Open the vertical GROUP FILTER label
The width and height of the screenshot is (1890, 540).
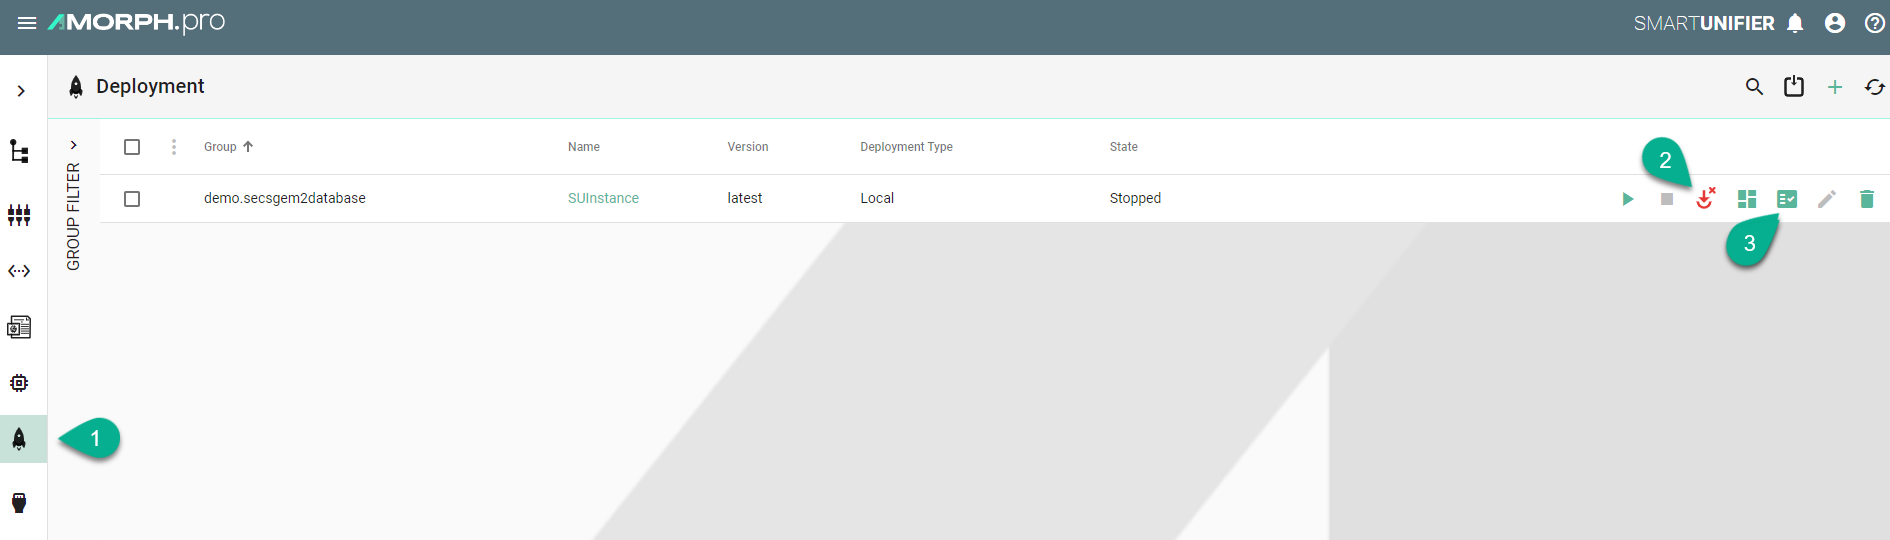[x=73, y=216]
